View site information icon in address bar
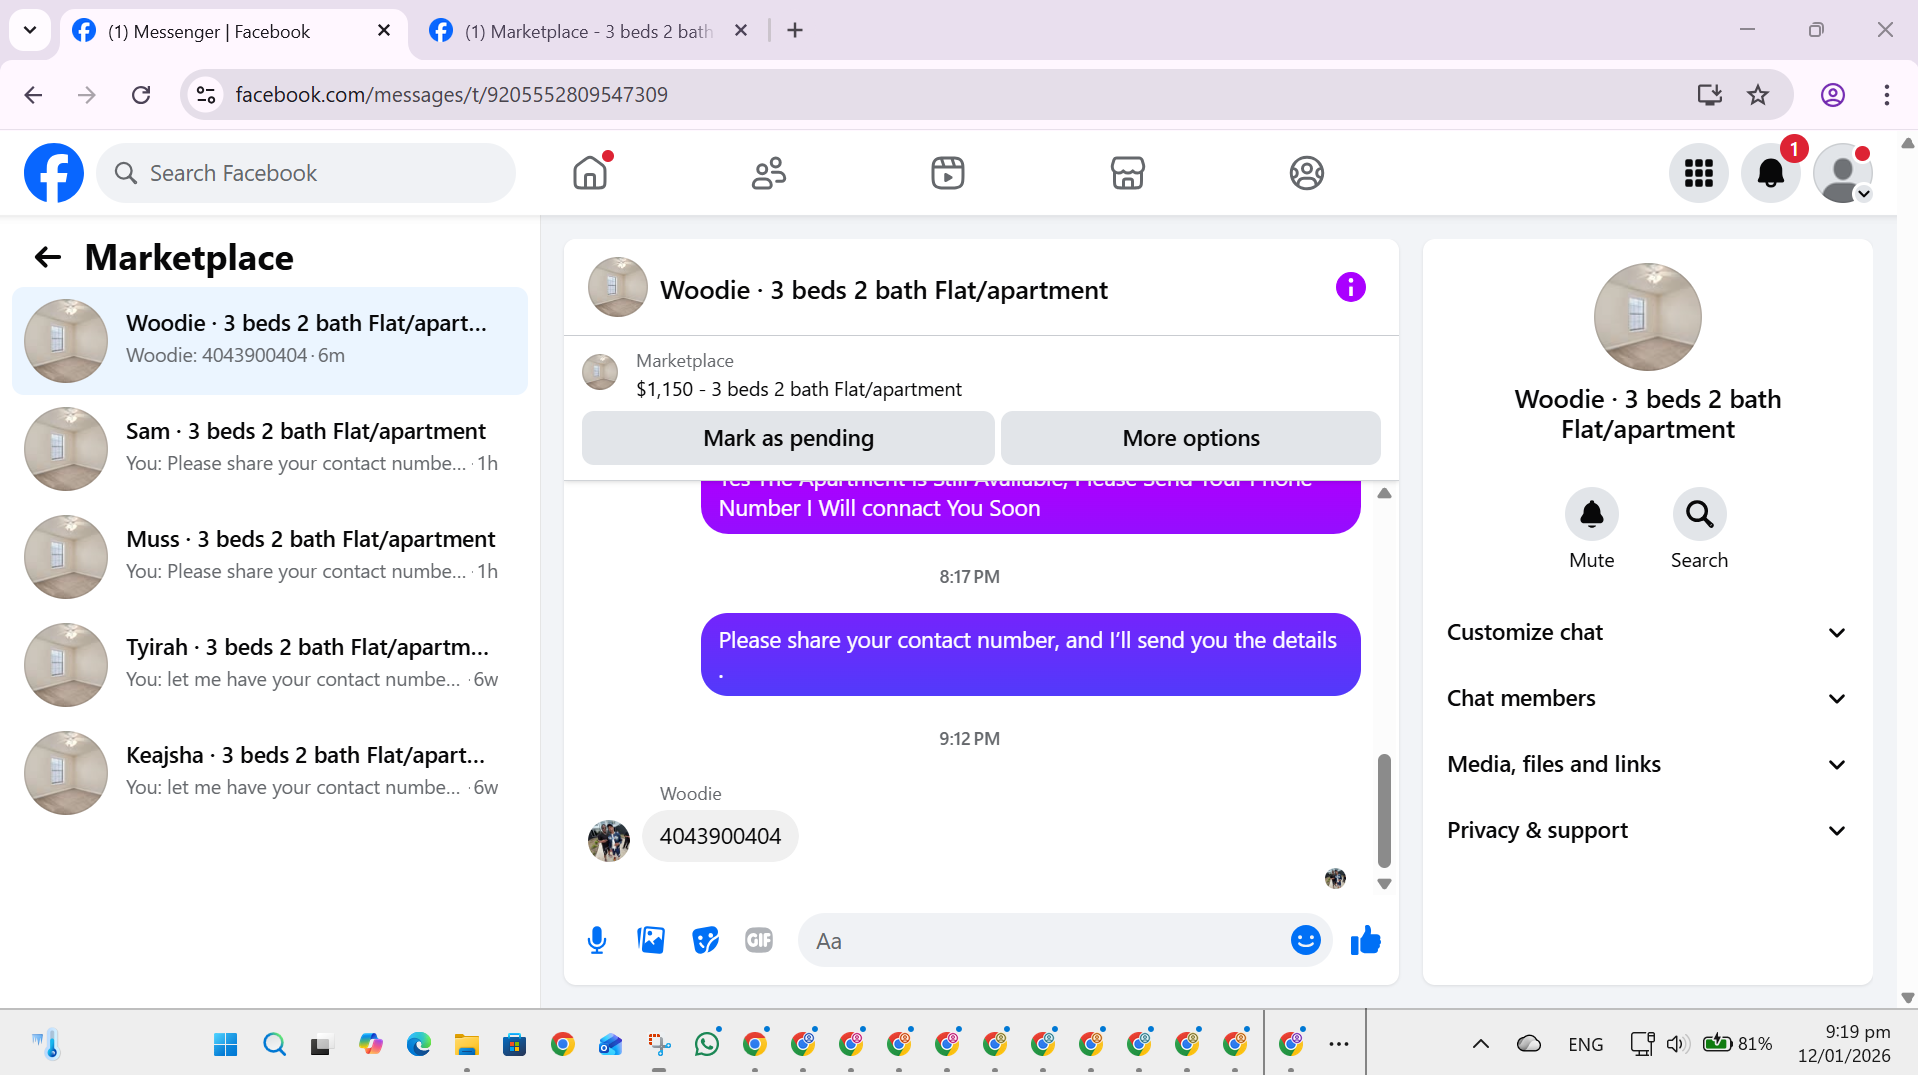 [x=206, y=95]
